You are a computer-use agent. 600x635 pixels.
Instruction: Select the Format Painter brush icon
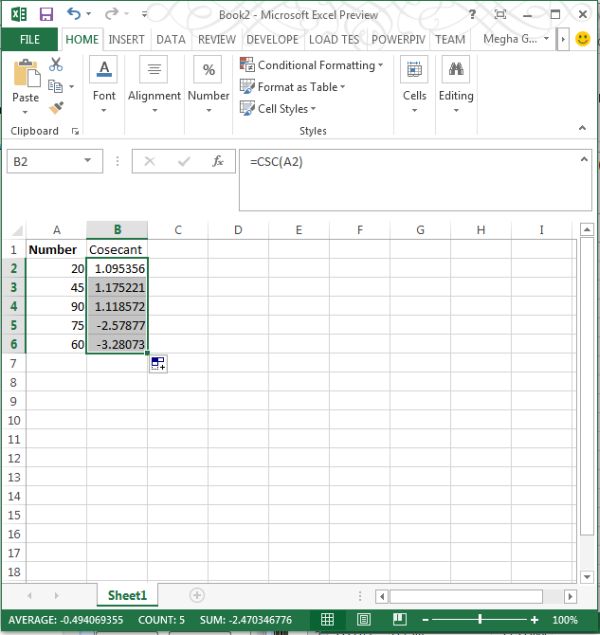coord(56,108)
